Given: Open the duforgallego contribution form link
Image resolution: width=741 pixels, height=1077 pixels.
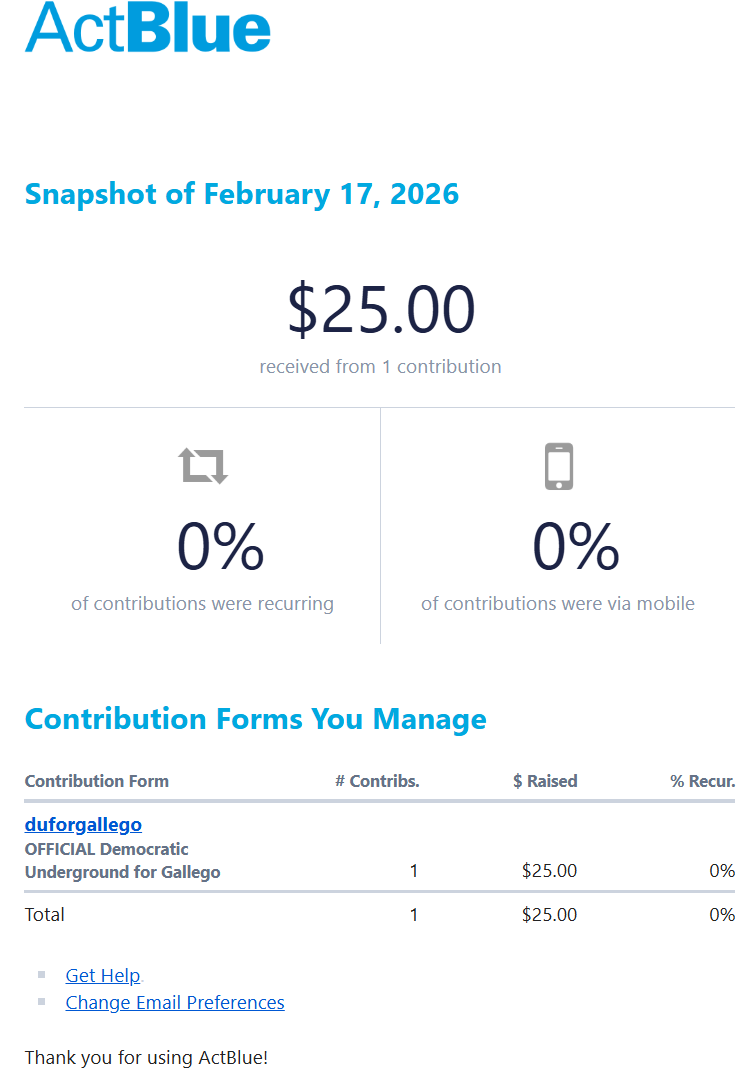Looking at the screenshot, I should click(83, 825).
